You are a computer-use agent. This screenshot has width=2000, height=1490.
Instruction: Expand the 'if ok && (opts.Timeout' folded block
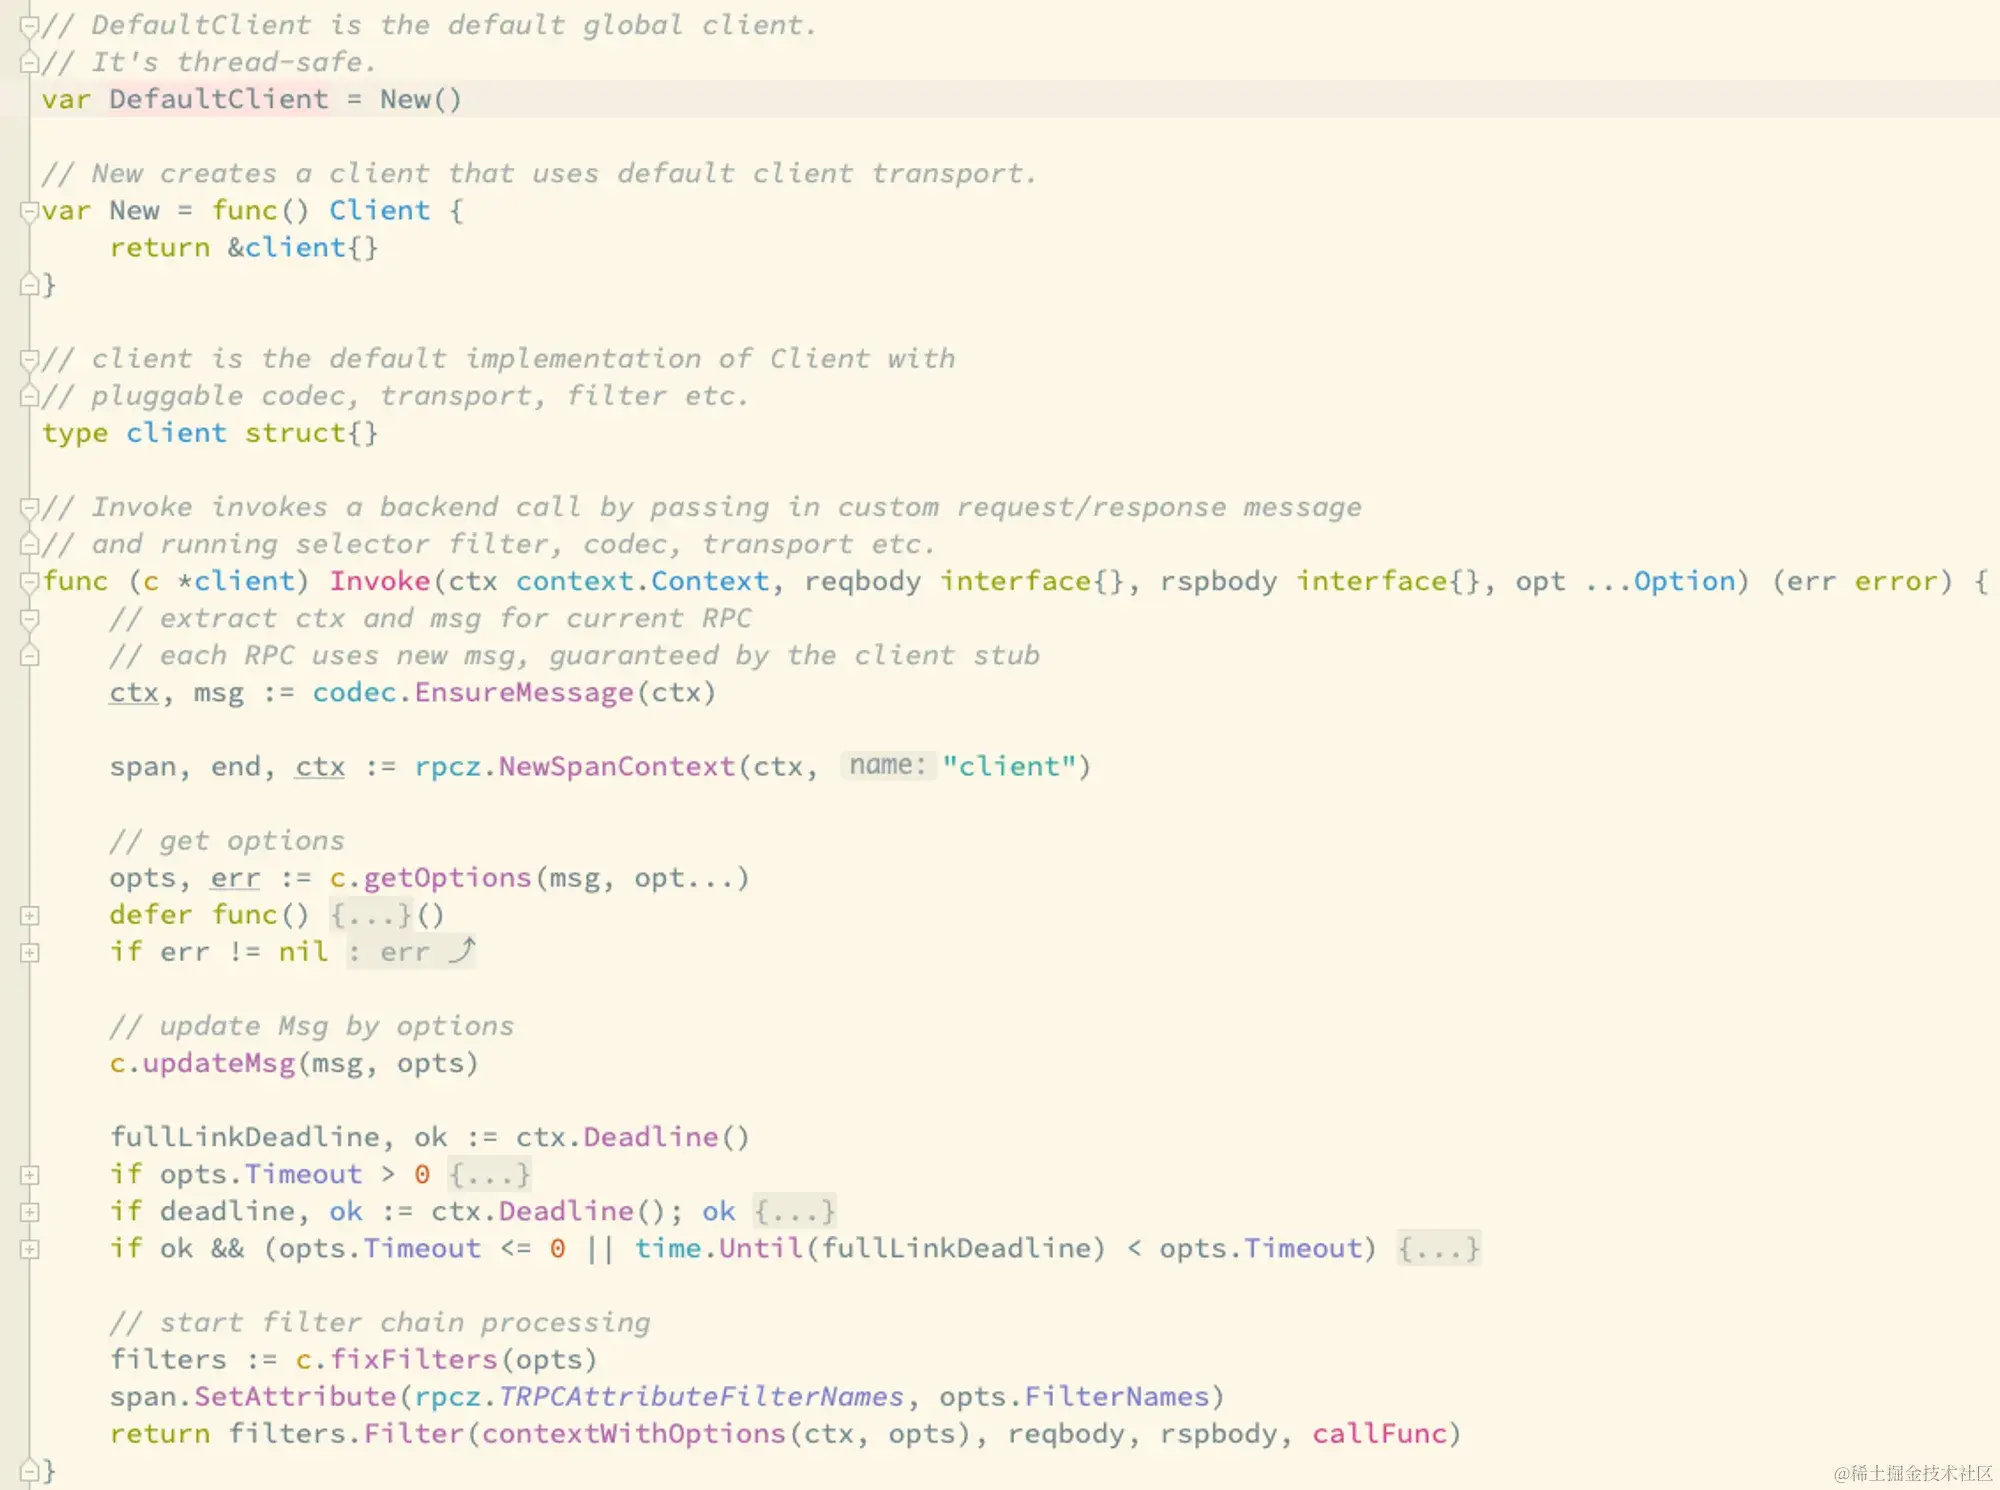pos(30,1249)
